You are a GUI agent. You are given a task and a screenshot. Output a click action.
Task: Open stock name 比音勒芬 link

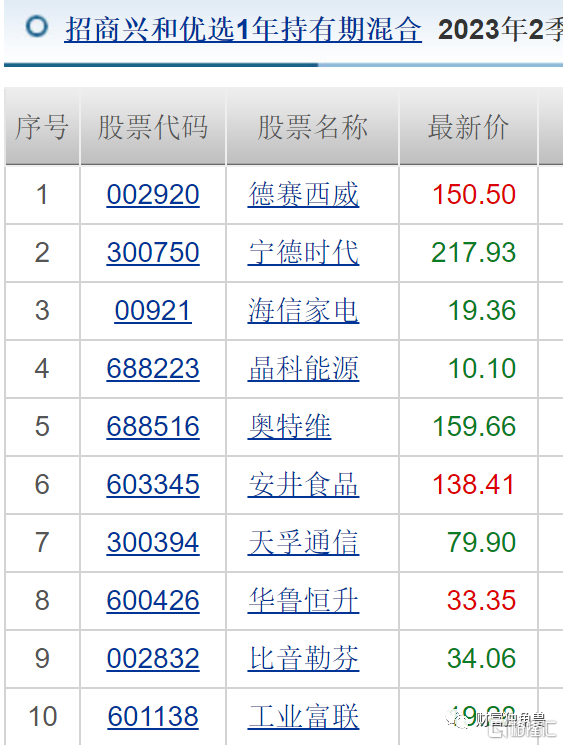pos(304,659)
